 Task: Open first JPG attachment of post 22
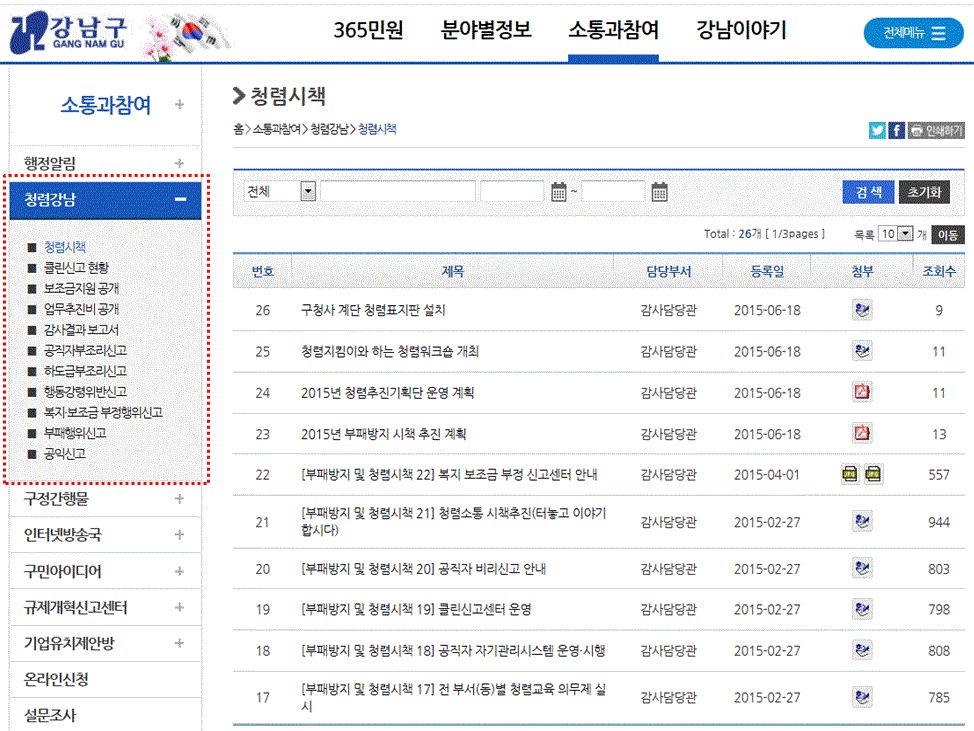click(x=851, y=474)
